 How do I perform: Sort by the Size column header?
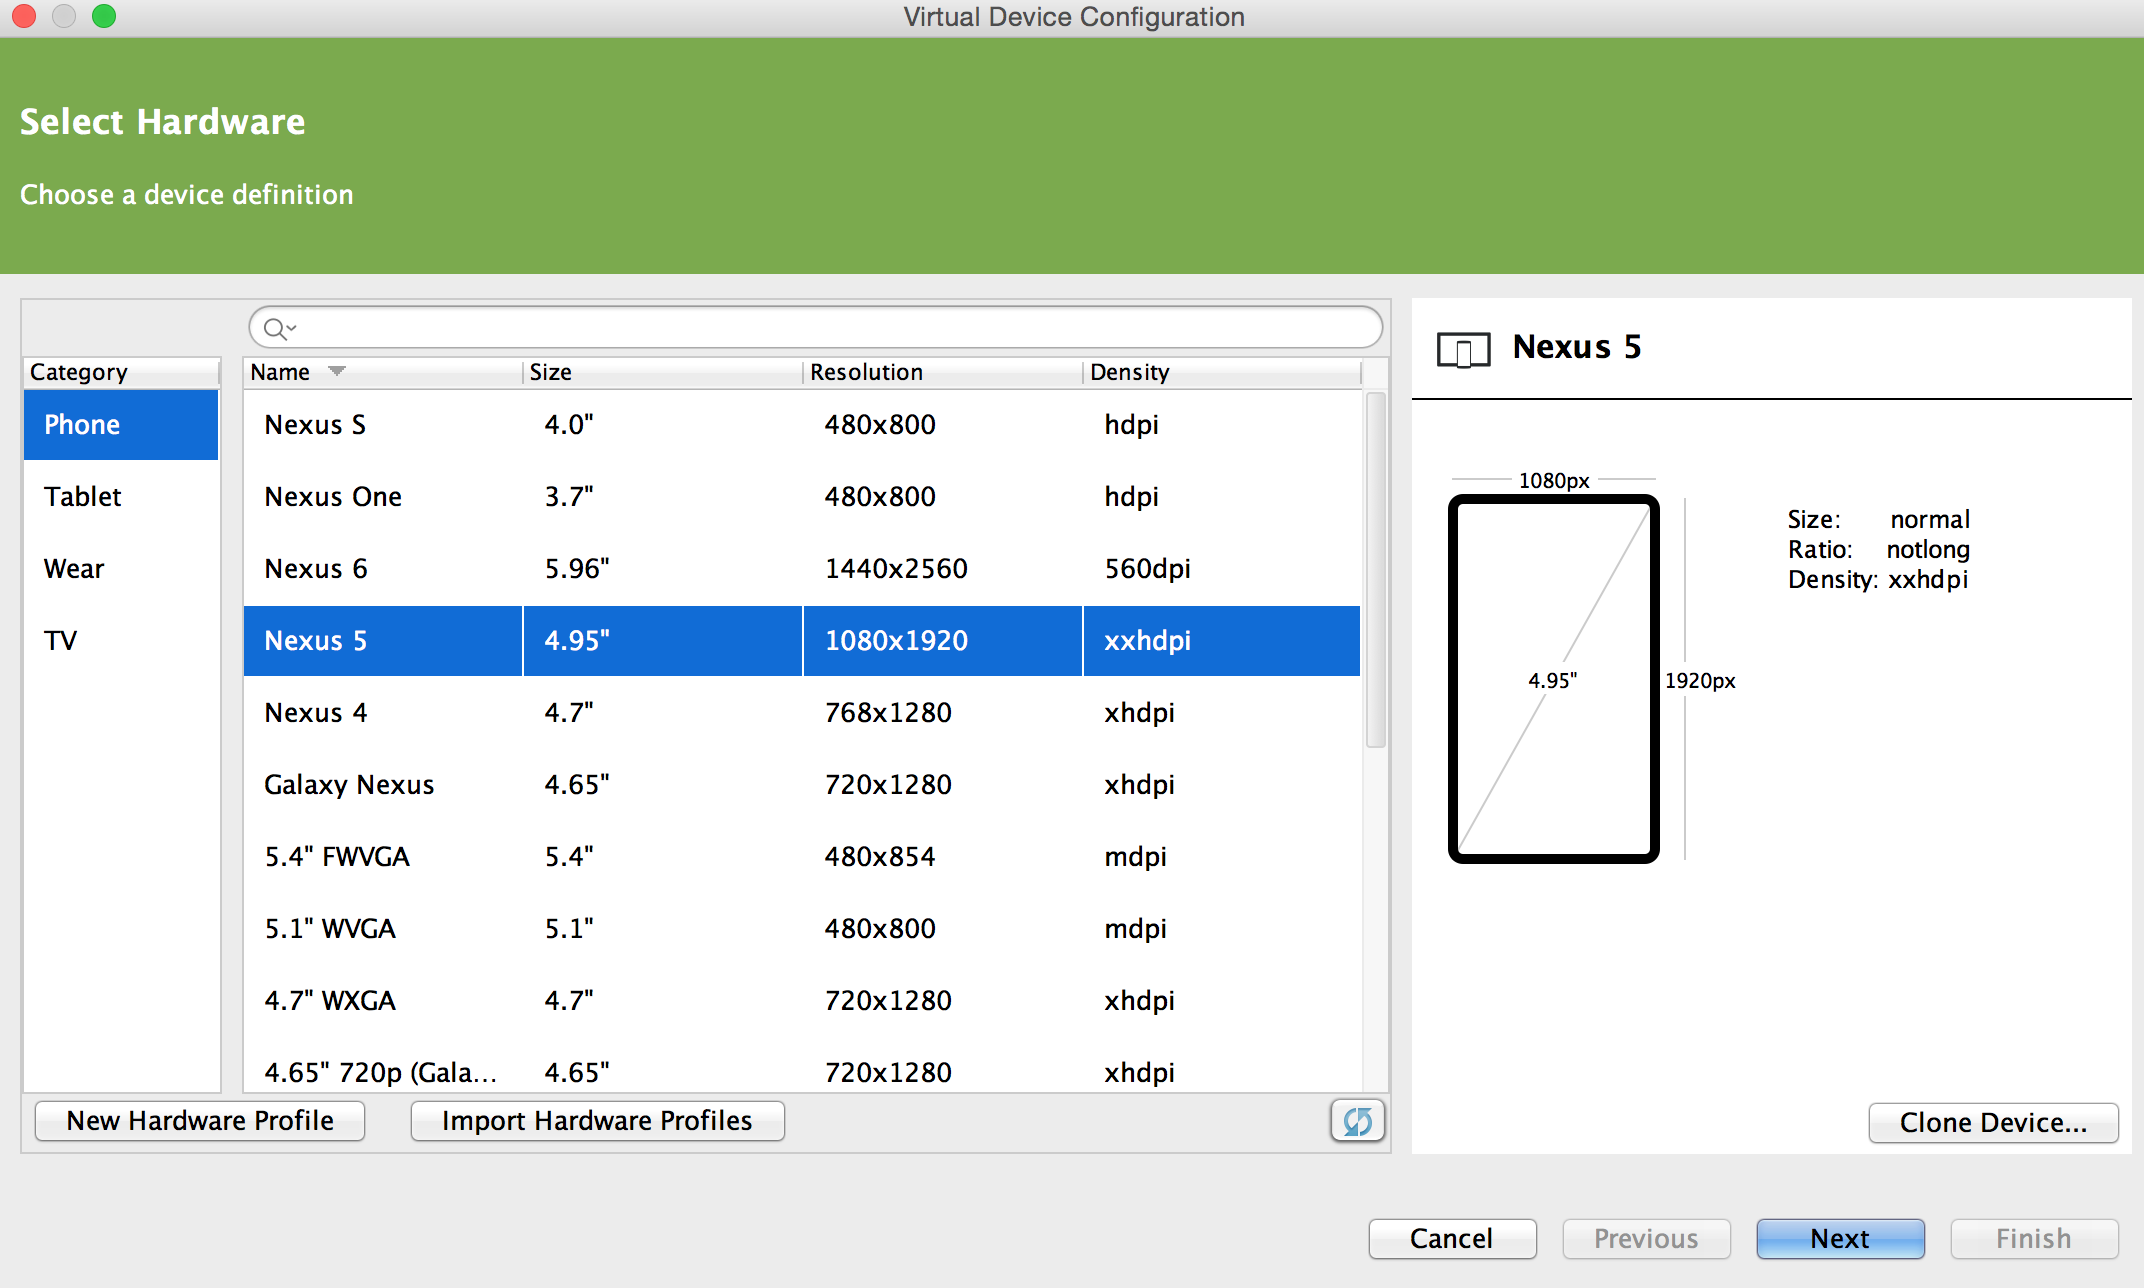click(662, 372)
